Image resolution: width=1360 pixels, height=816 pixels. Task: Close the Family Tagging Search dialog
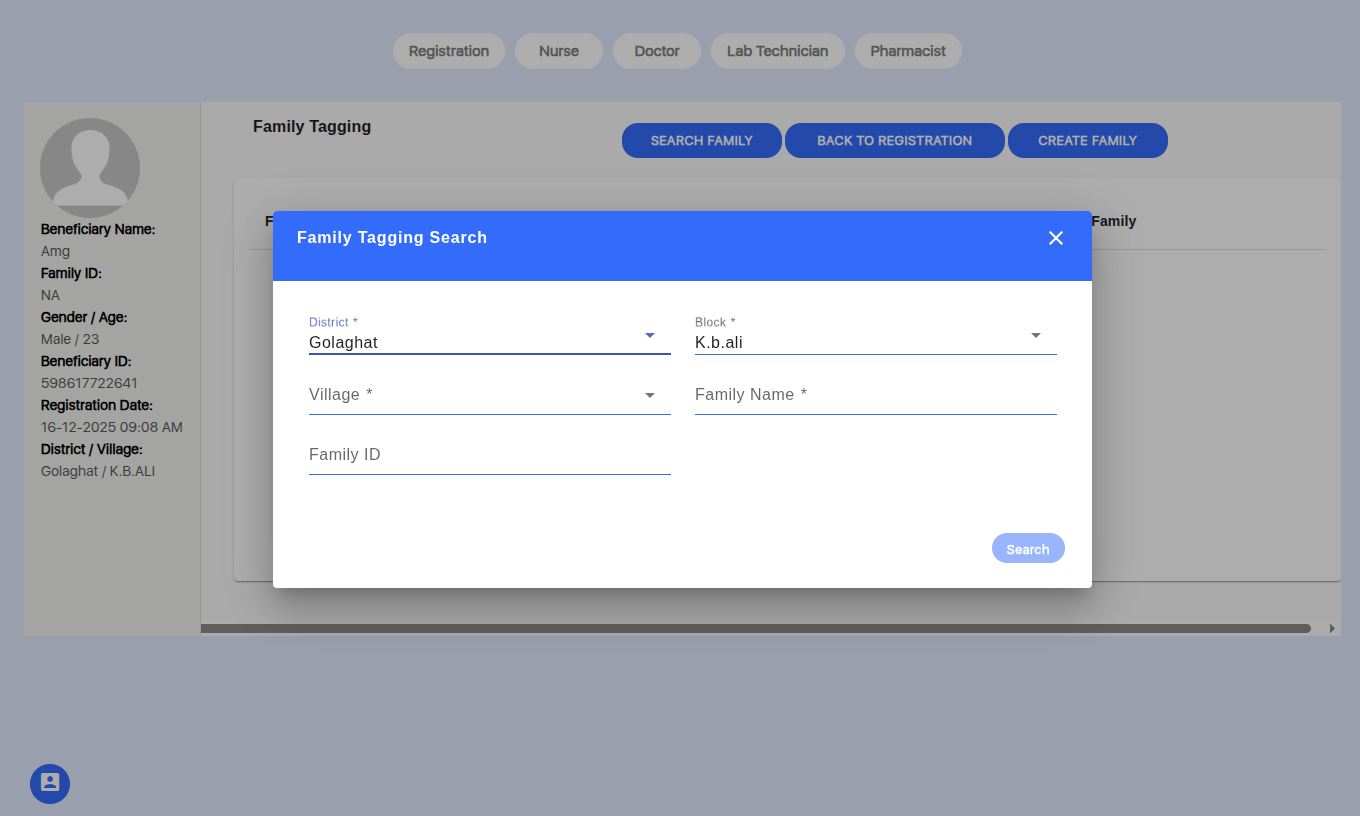pyautogui.click(x=1055, y=238)
